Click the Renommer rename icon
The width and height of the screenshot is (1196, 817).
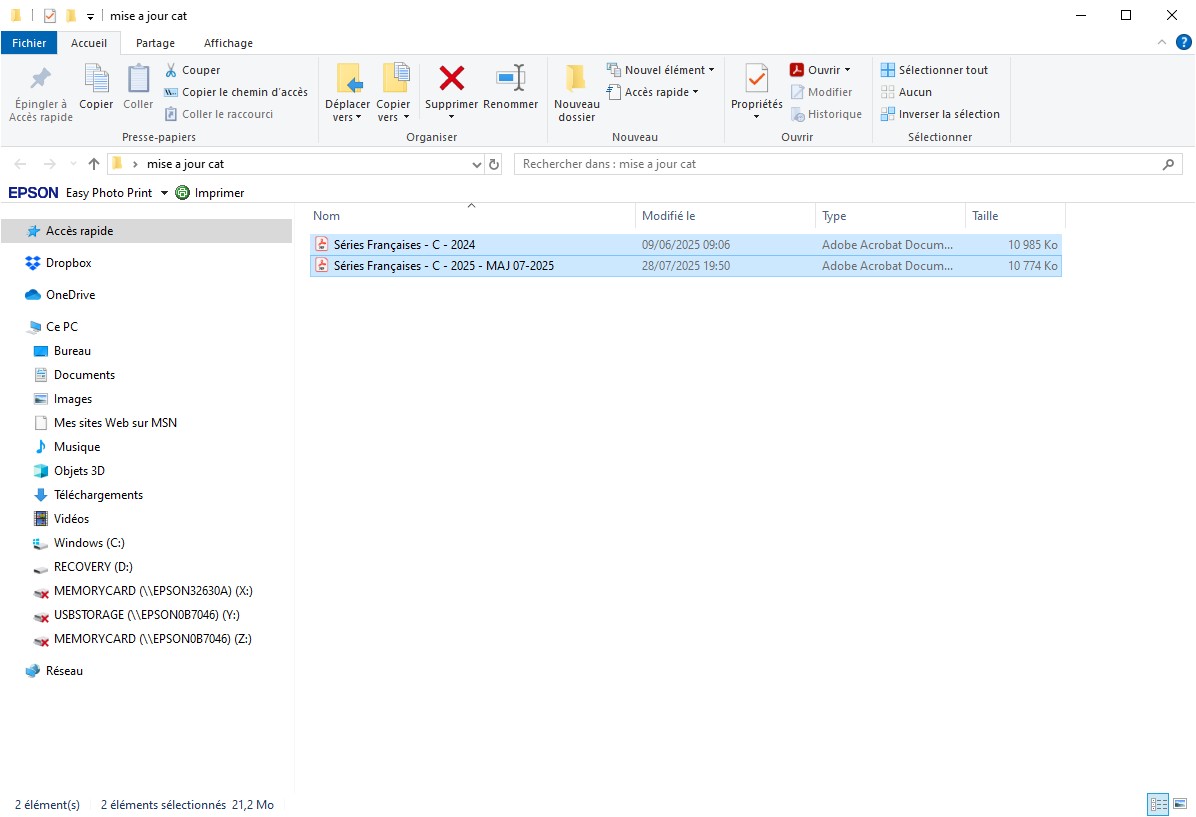tap(510, 79)
